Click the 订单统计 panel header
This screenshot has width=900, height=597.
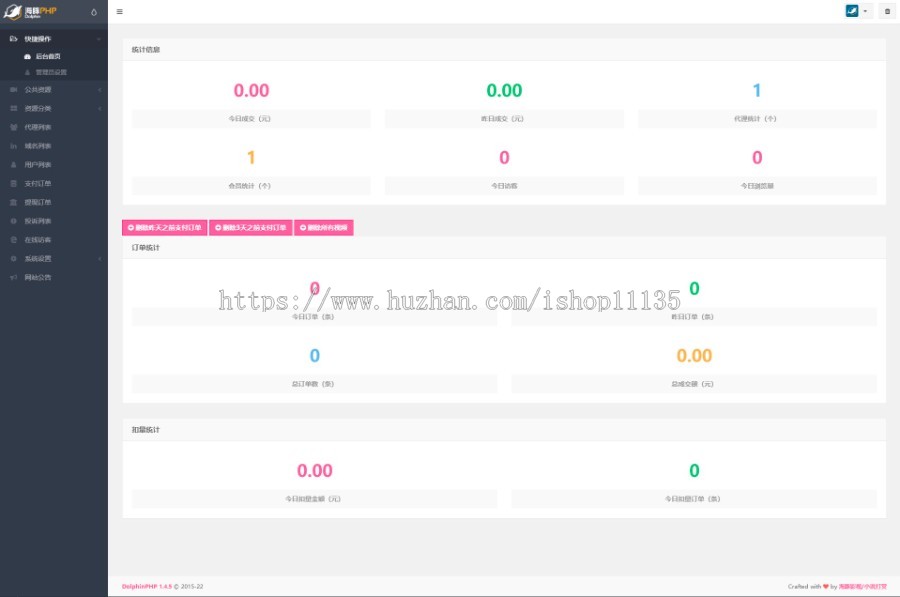coord(504,248)
